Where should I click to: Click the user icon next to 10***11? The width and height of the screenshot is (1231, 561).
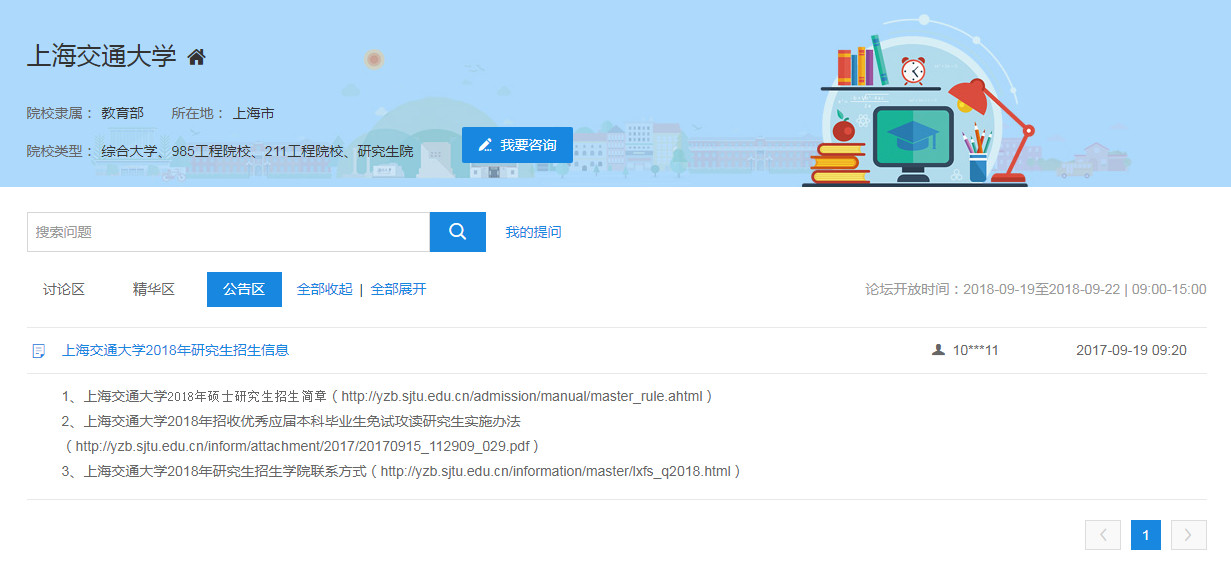point(938,350)
